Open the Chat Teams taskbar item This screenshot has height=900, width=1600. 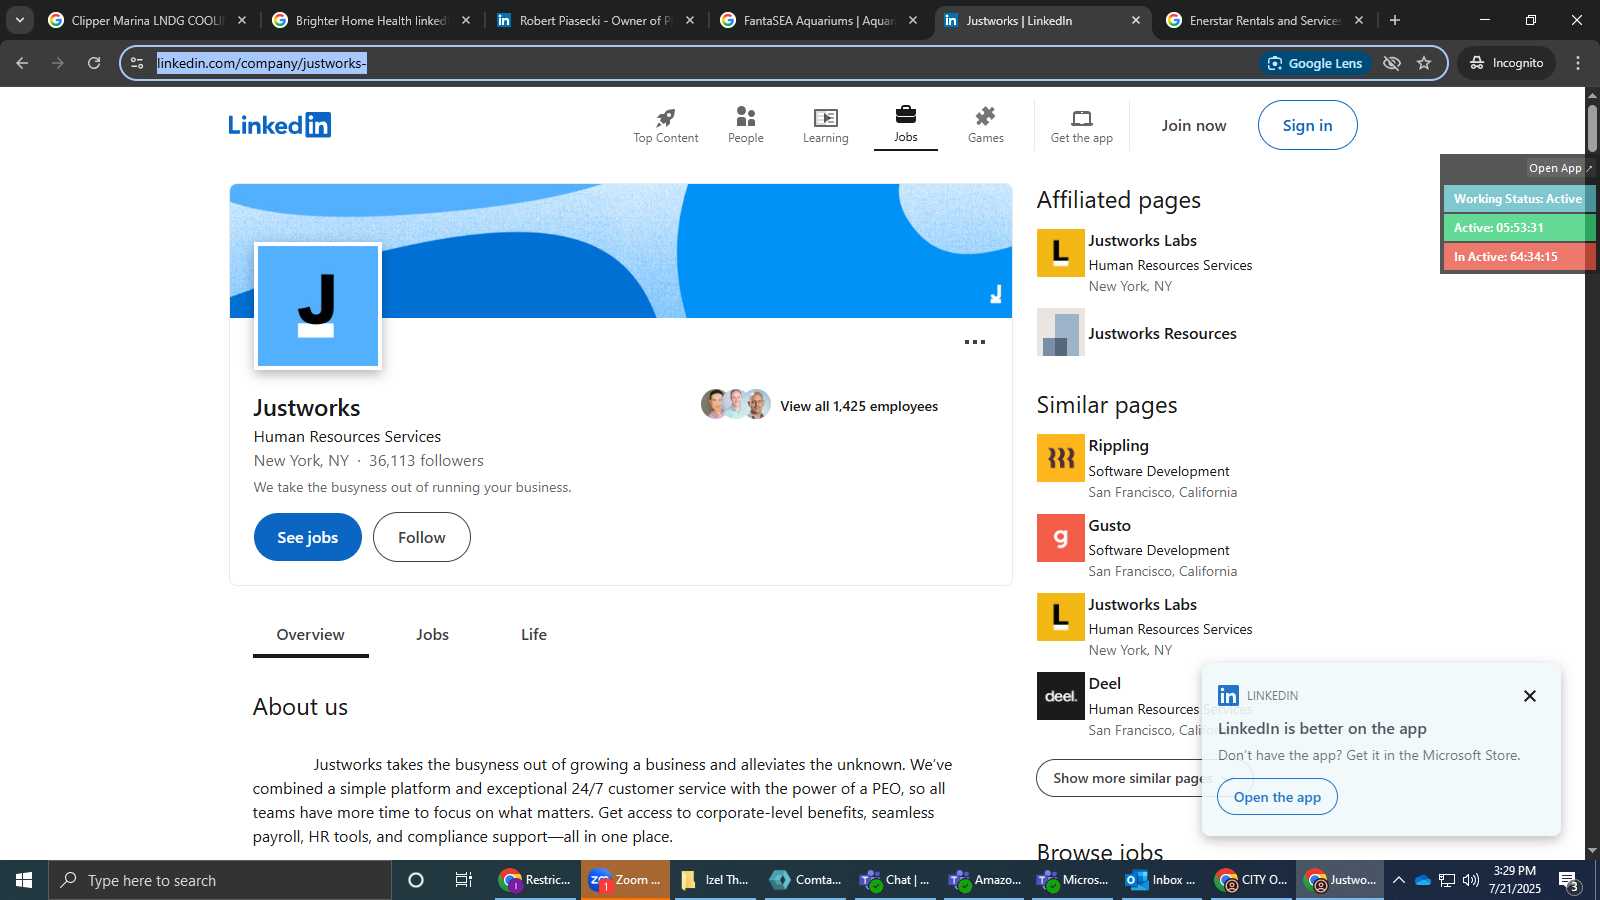pos(894,880)
